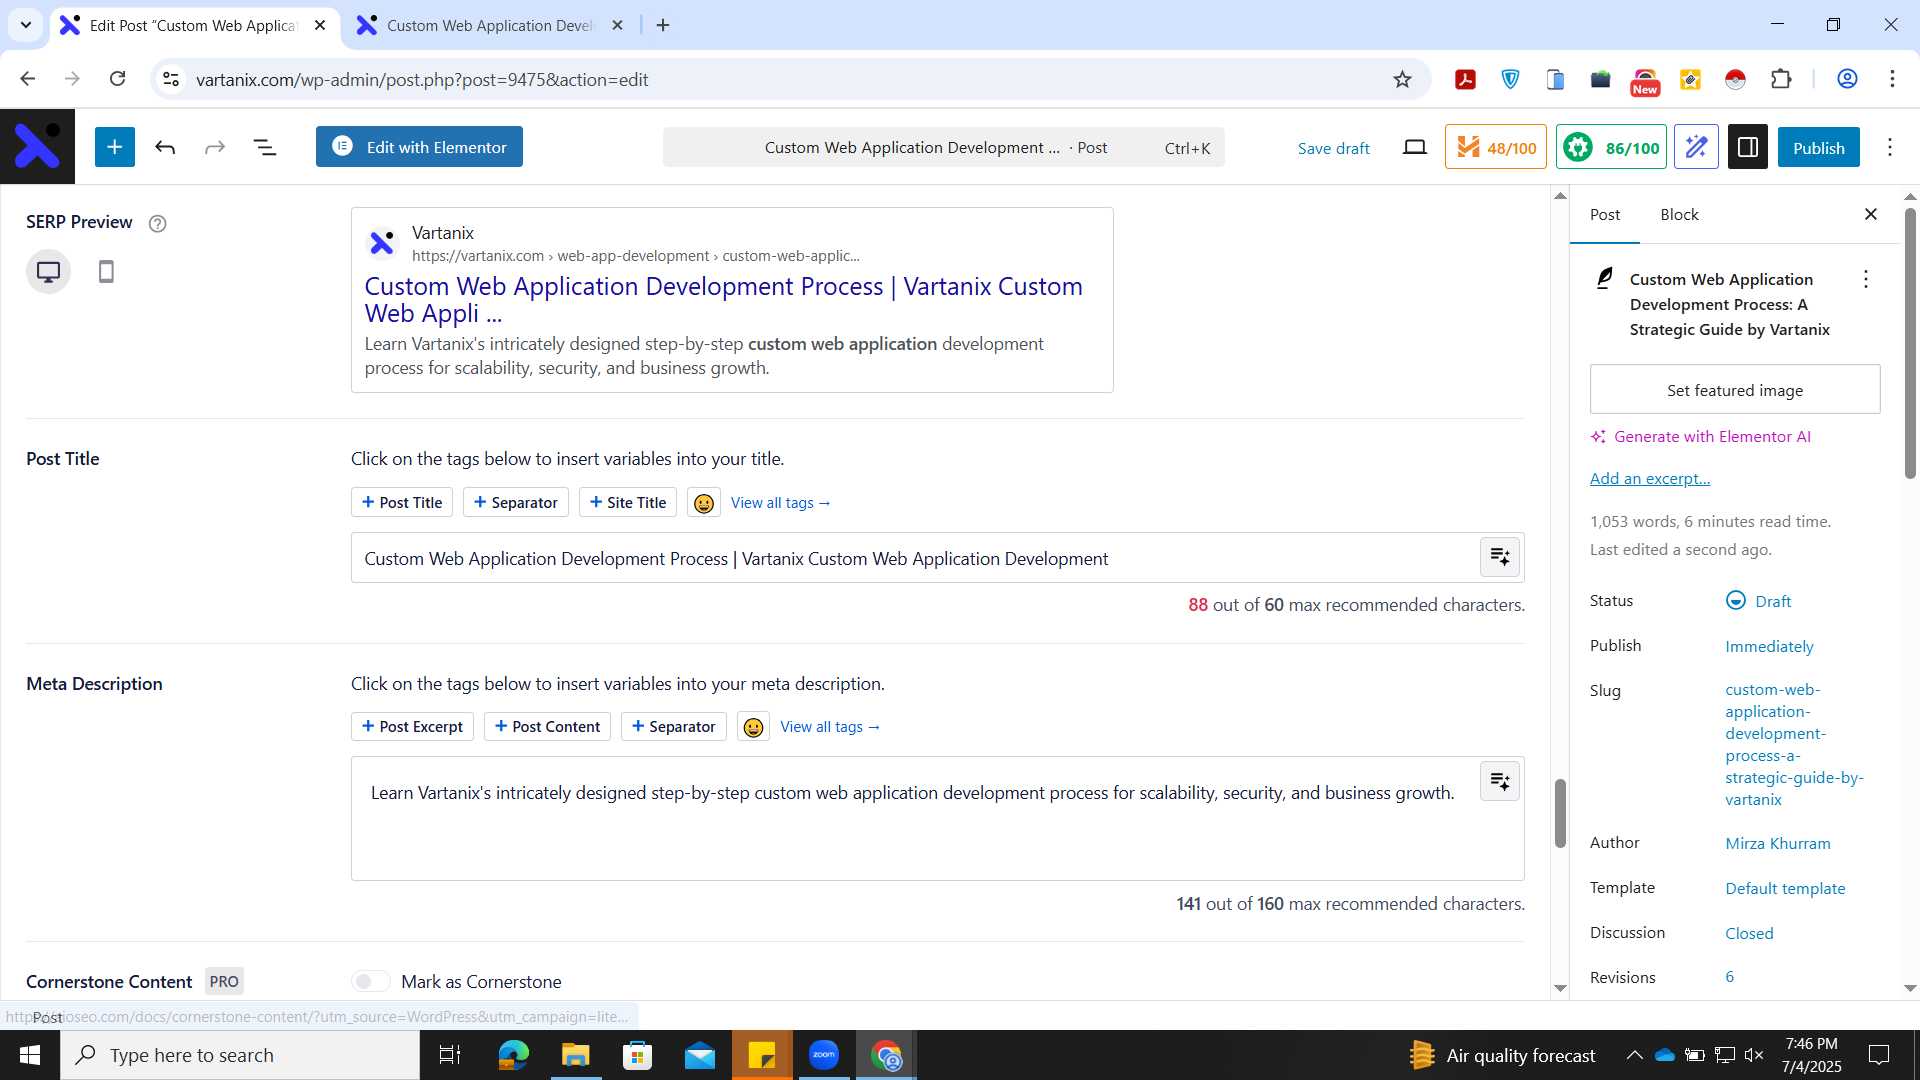
Task: Click Edit with Elementor button
Action: [x=419, y=147]
